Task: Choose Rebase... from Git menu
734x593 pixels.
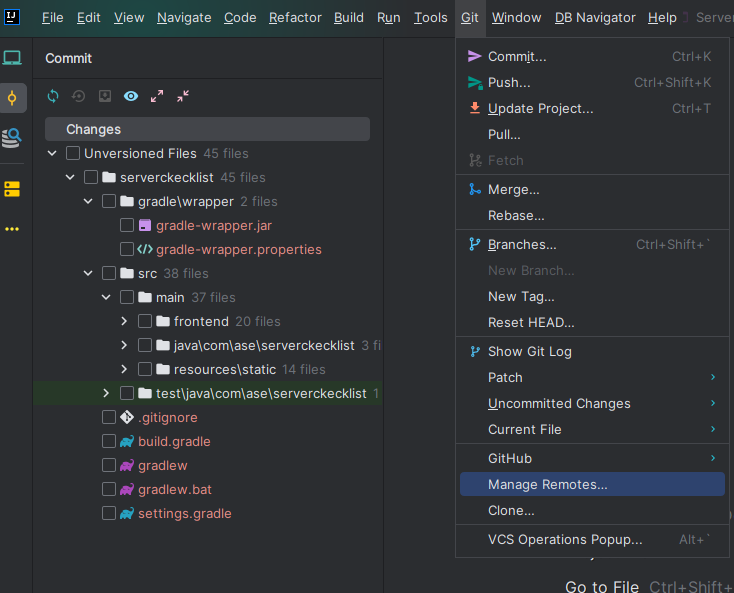Action: click(x=592, y=215)
